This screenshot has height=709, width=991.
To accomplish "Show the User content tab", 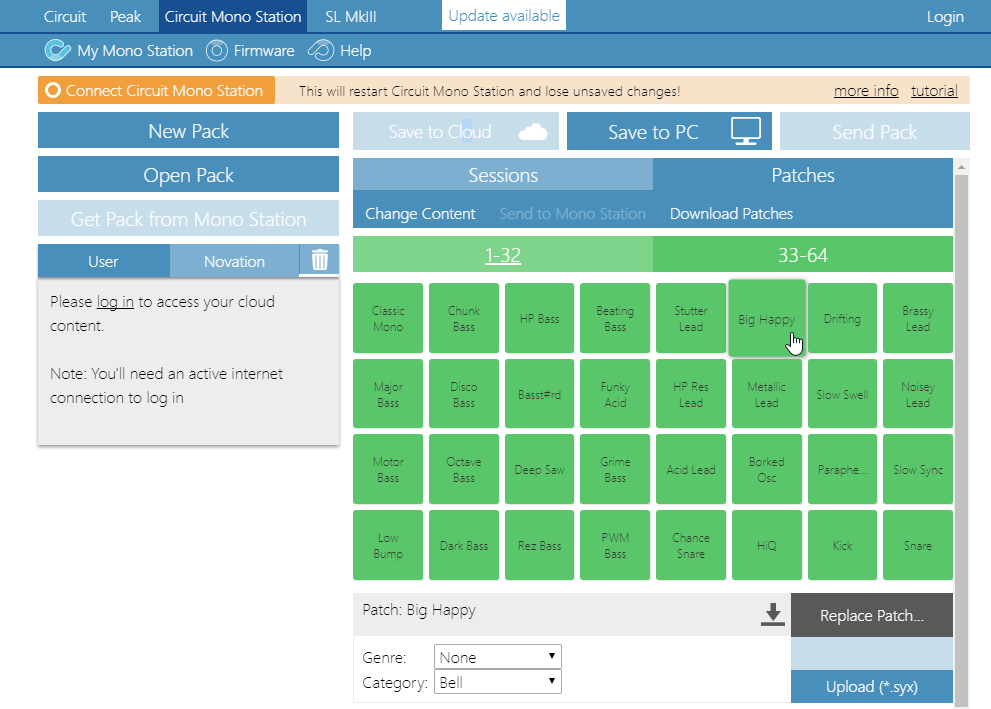I will (x=104, y=261).
